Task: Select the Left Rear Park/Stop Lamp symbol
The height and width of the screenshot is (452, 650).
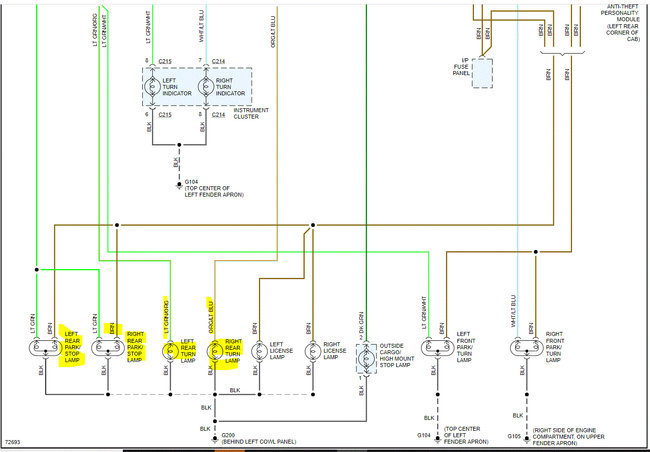Action: pos(45,348)
